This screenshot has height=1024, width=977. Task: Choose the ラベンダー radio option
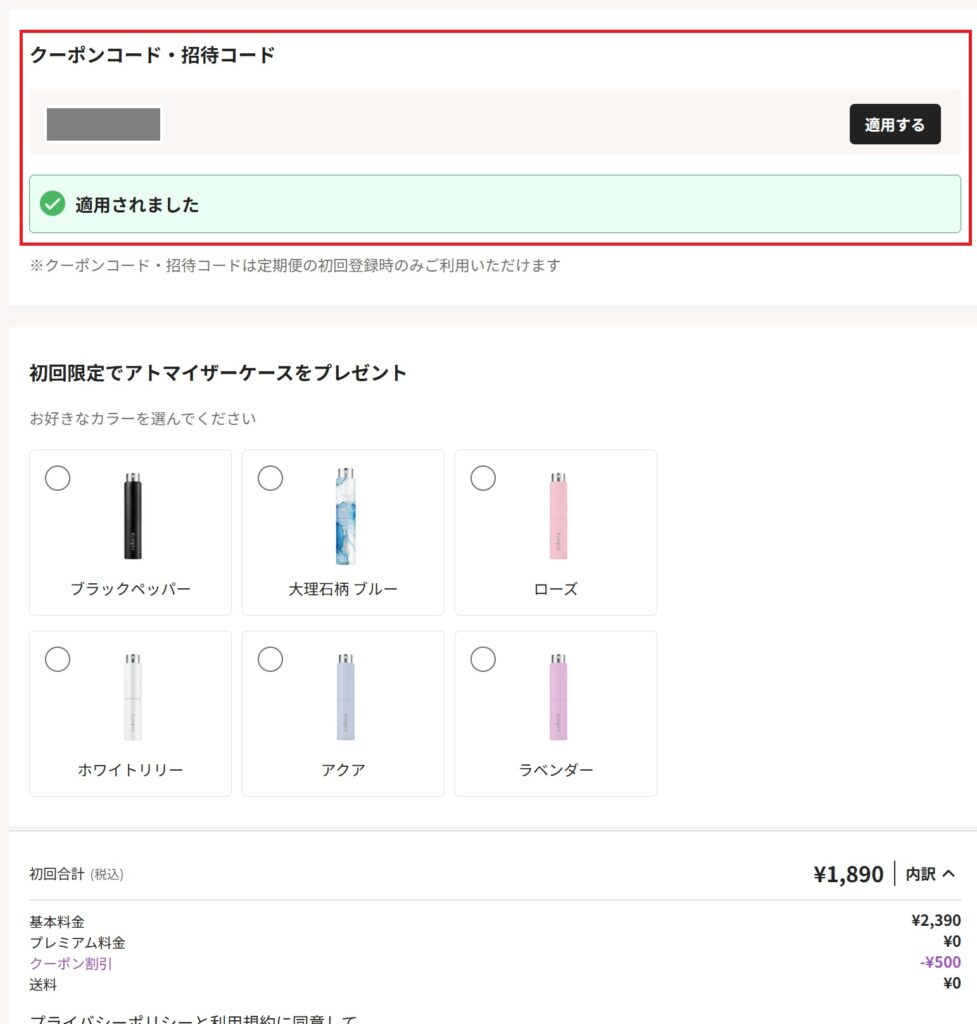(483, 659)
